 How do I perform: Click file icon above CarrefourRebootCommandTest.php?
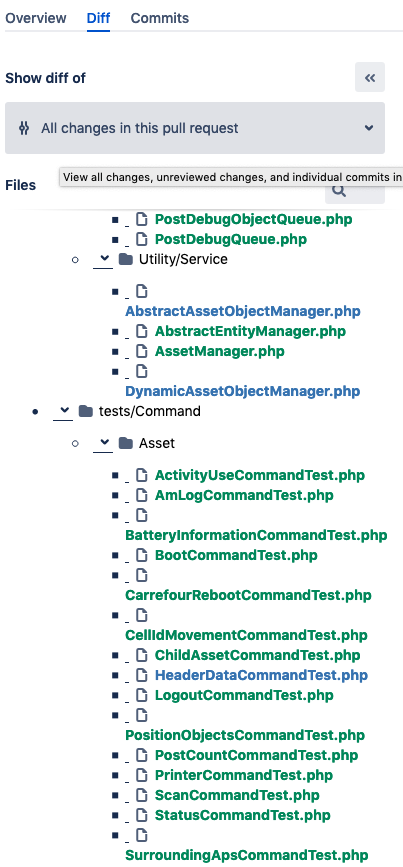142,576
